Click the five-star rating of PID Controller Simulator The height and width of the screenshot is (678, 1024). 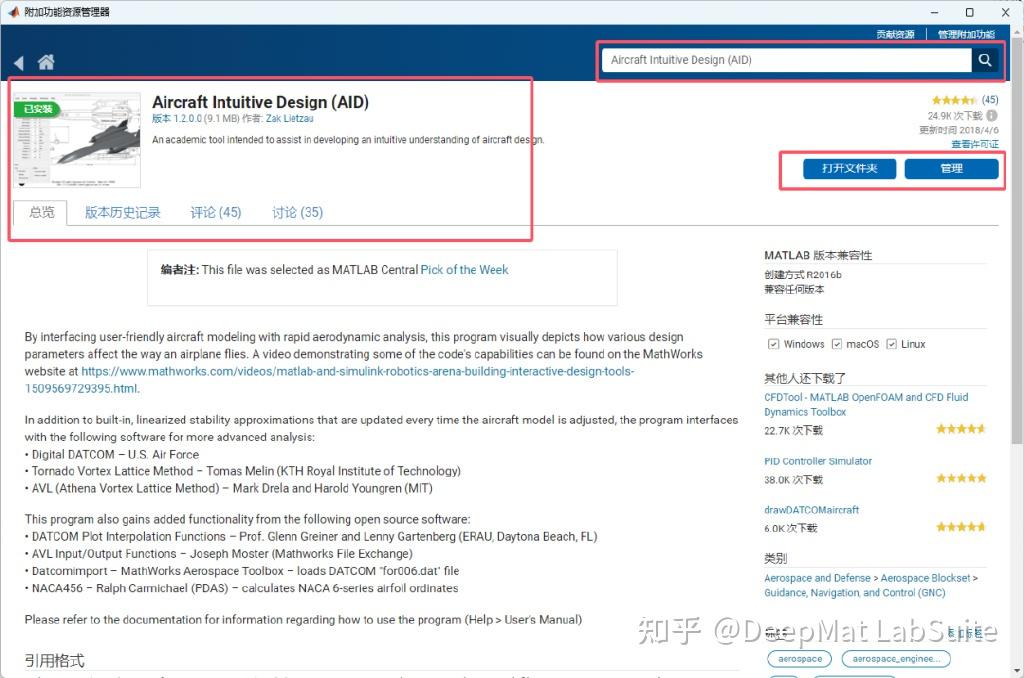click(961, 478)
